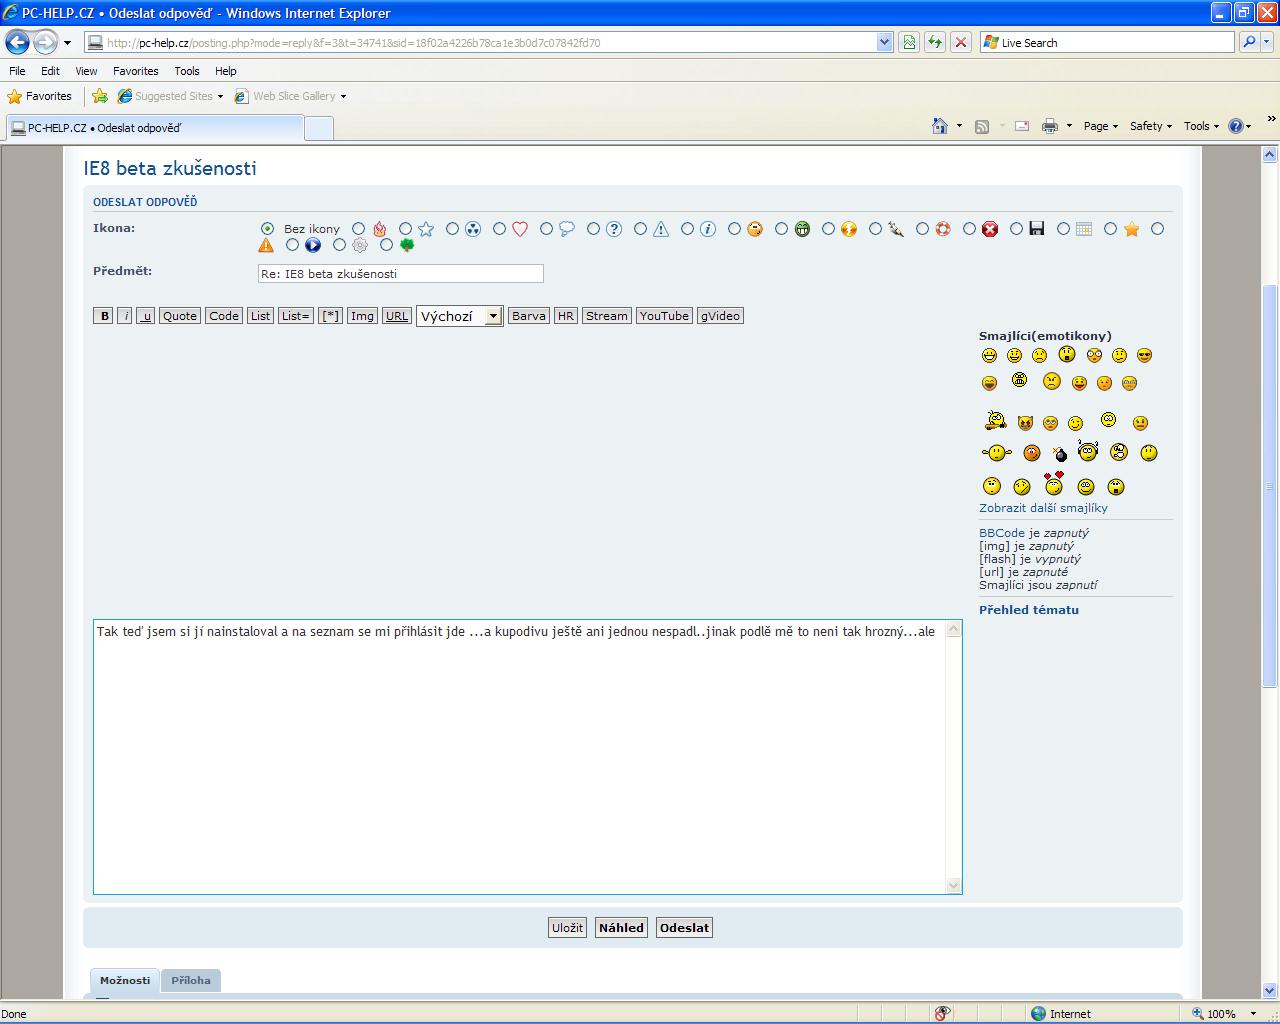Click the popup blocker status bar icon
The image size is (1280, 1024).
[x=942, y=1013]
